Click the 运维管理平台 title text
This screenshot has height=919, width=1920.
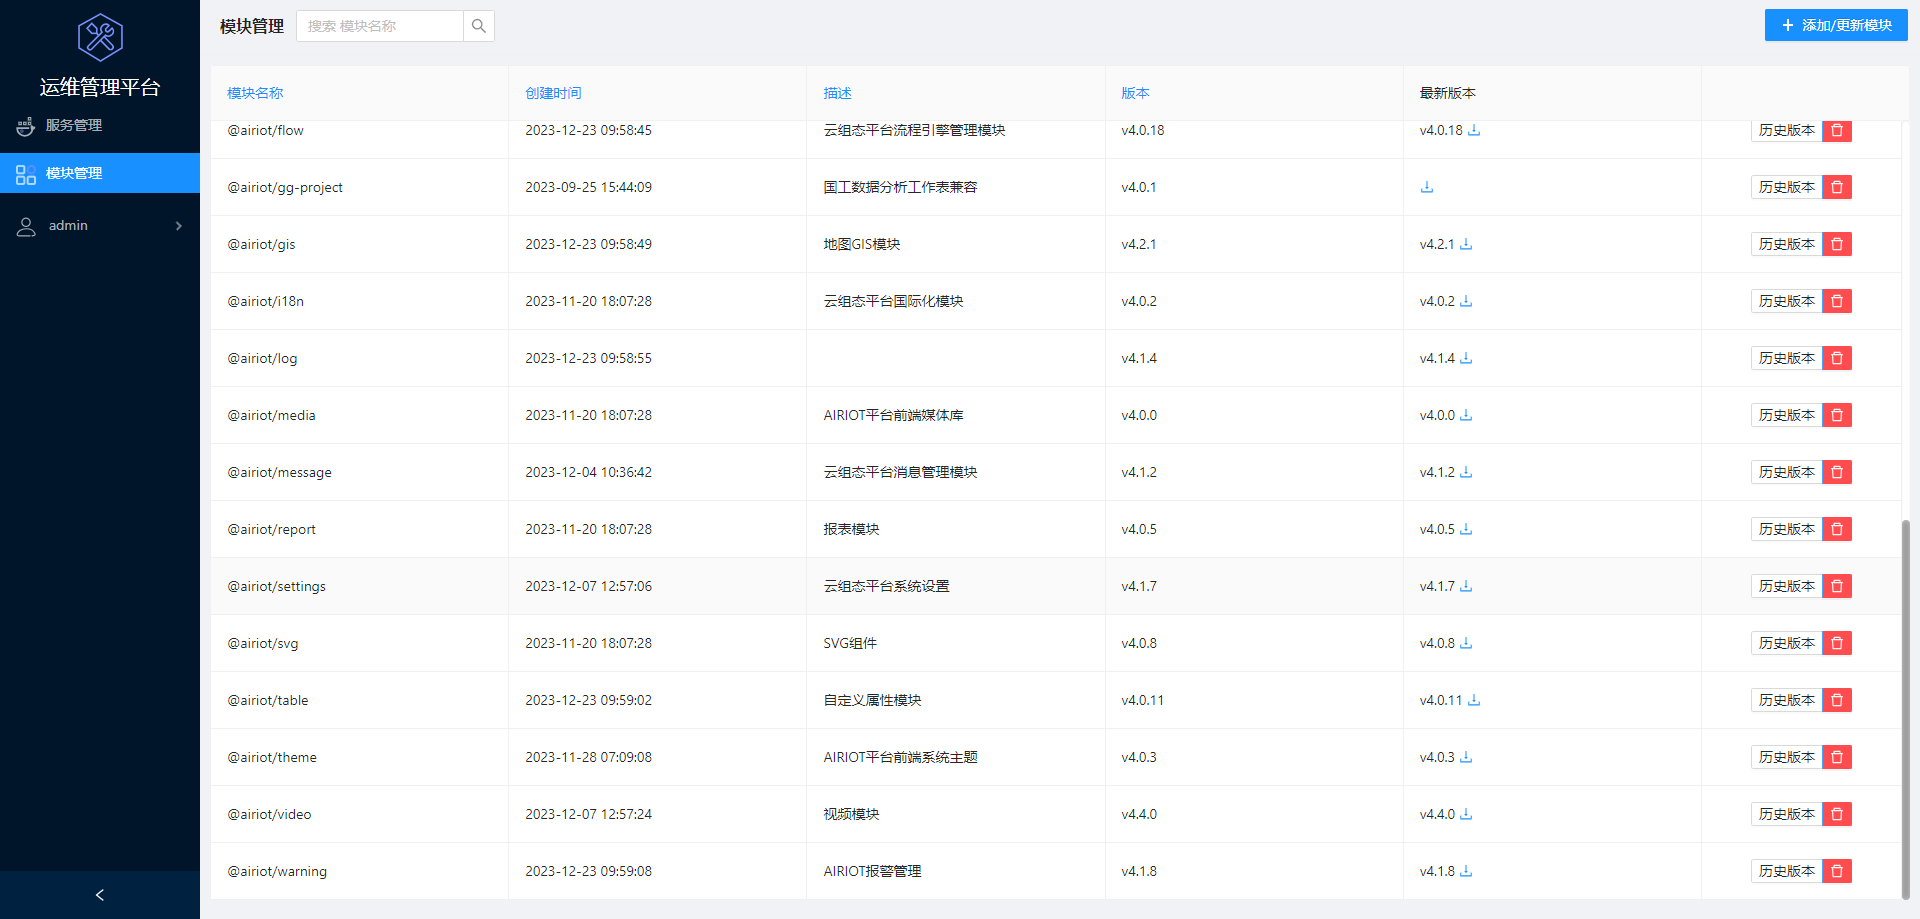(100, 87)
